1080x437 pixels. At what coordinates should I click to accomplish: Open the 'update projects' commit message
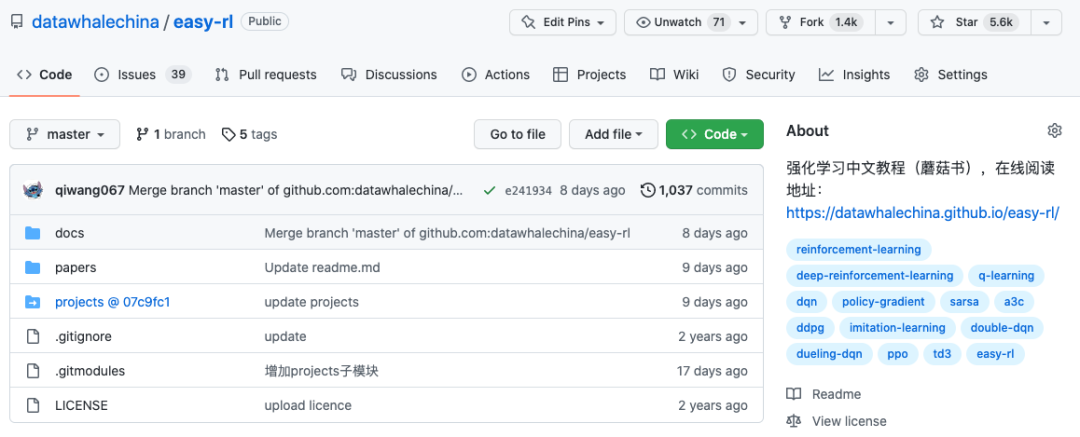pos(311,302)
